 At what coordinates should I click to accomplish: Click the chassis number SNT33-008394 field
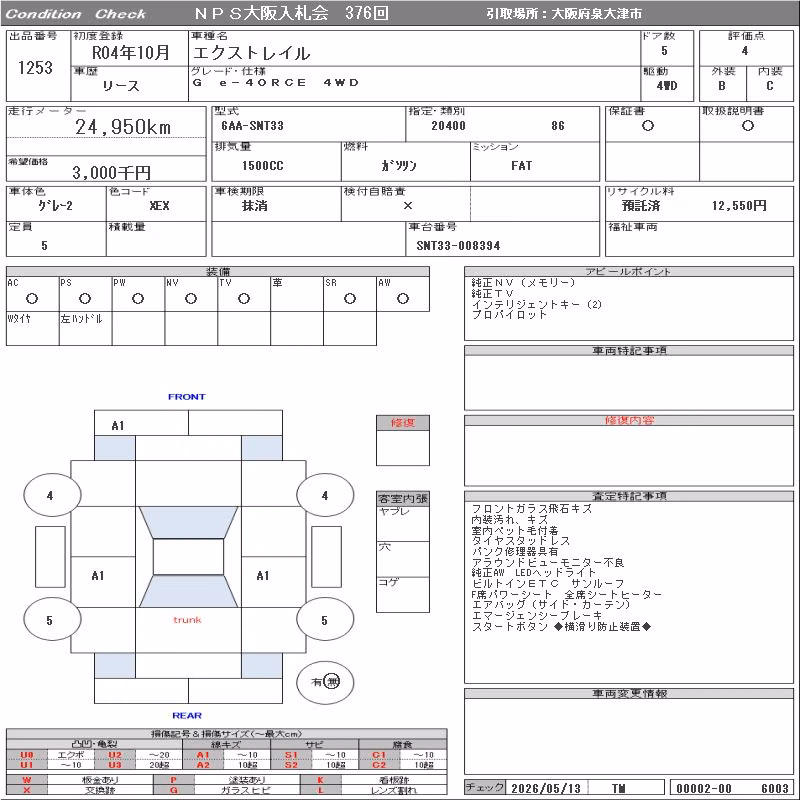pyautogui.click(x=503, y=239)
